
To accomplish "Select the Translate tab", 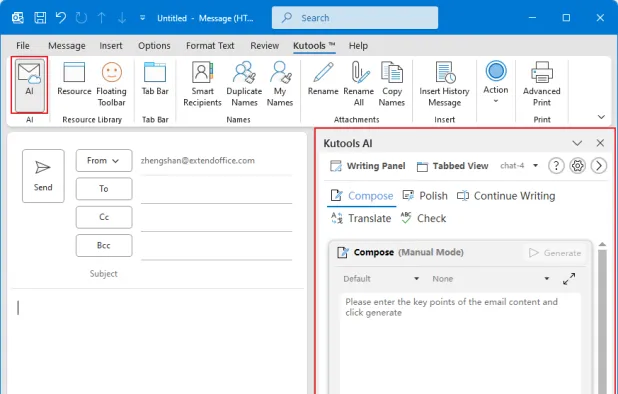I will click(361, 218).
